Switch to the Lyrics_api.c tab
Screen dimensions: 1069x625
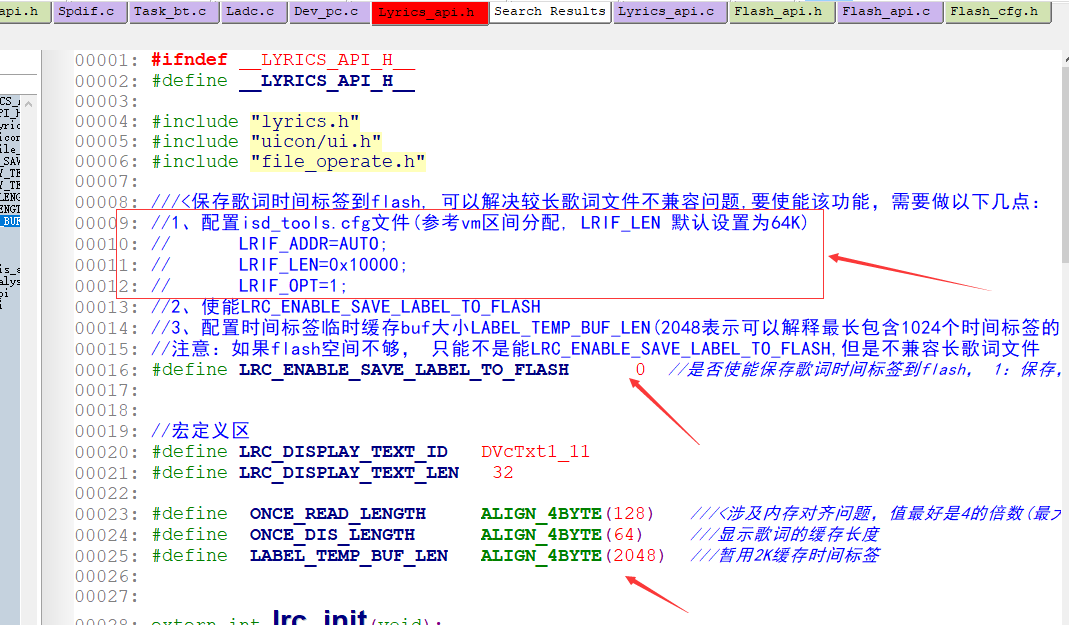point(670,12)
